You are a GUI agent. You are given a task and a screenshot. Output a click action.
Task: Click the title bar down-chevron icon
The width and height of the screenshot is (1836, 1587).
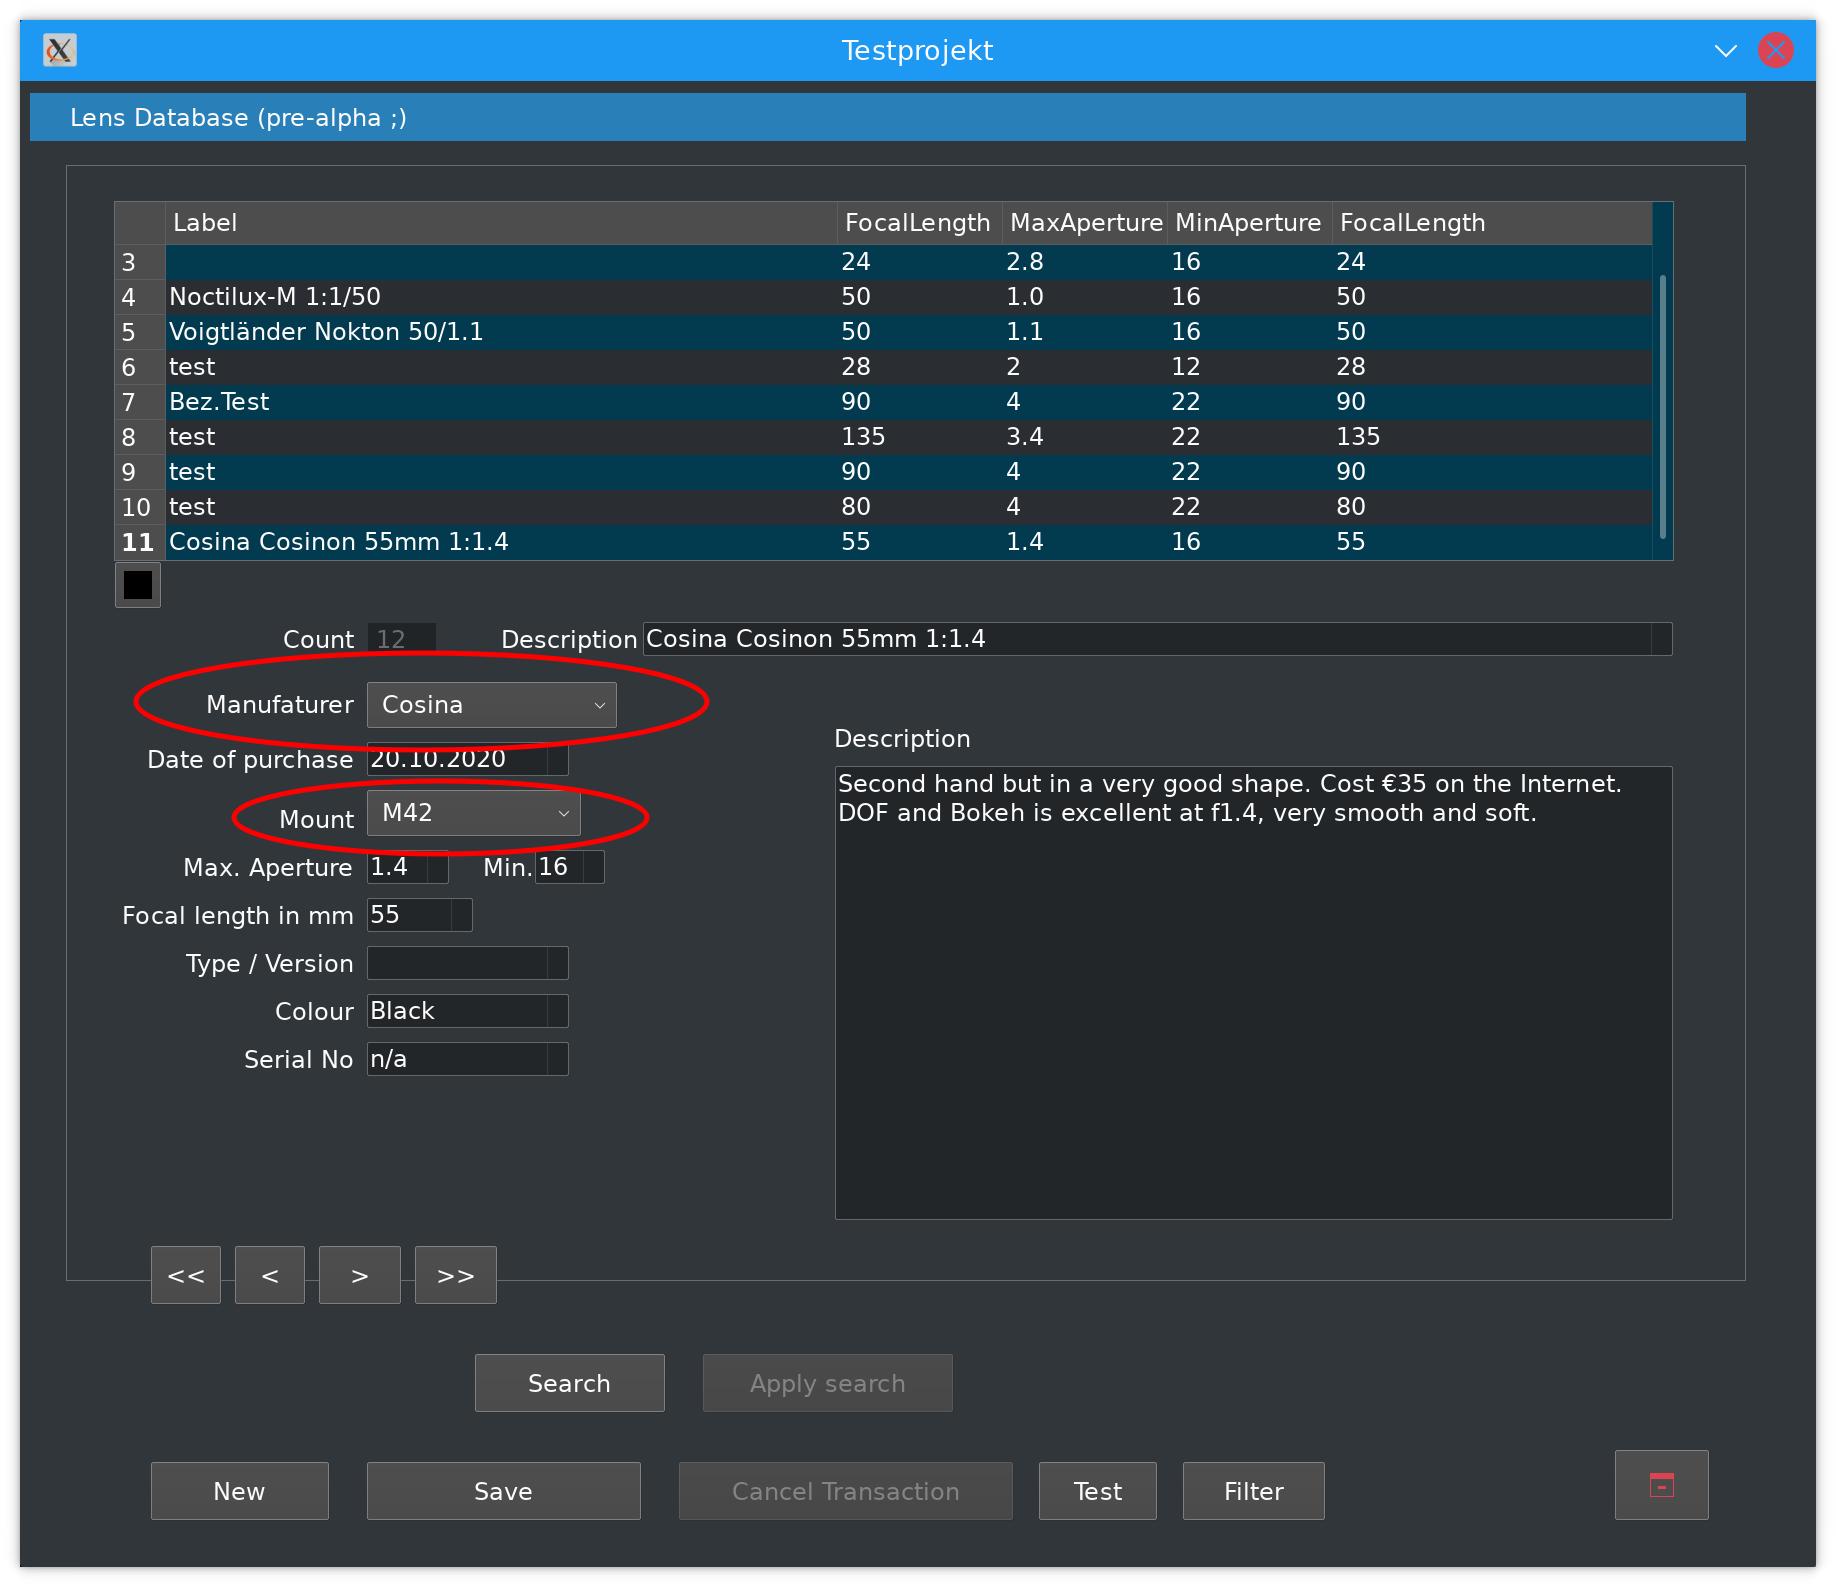(1726, 51)
